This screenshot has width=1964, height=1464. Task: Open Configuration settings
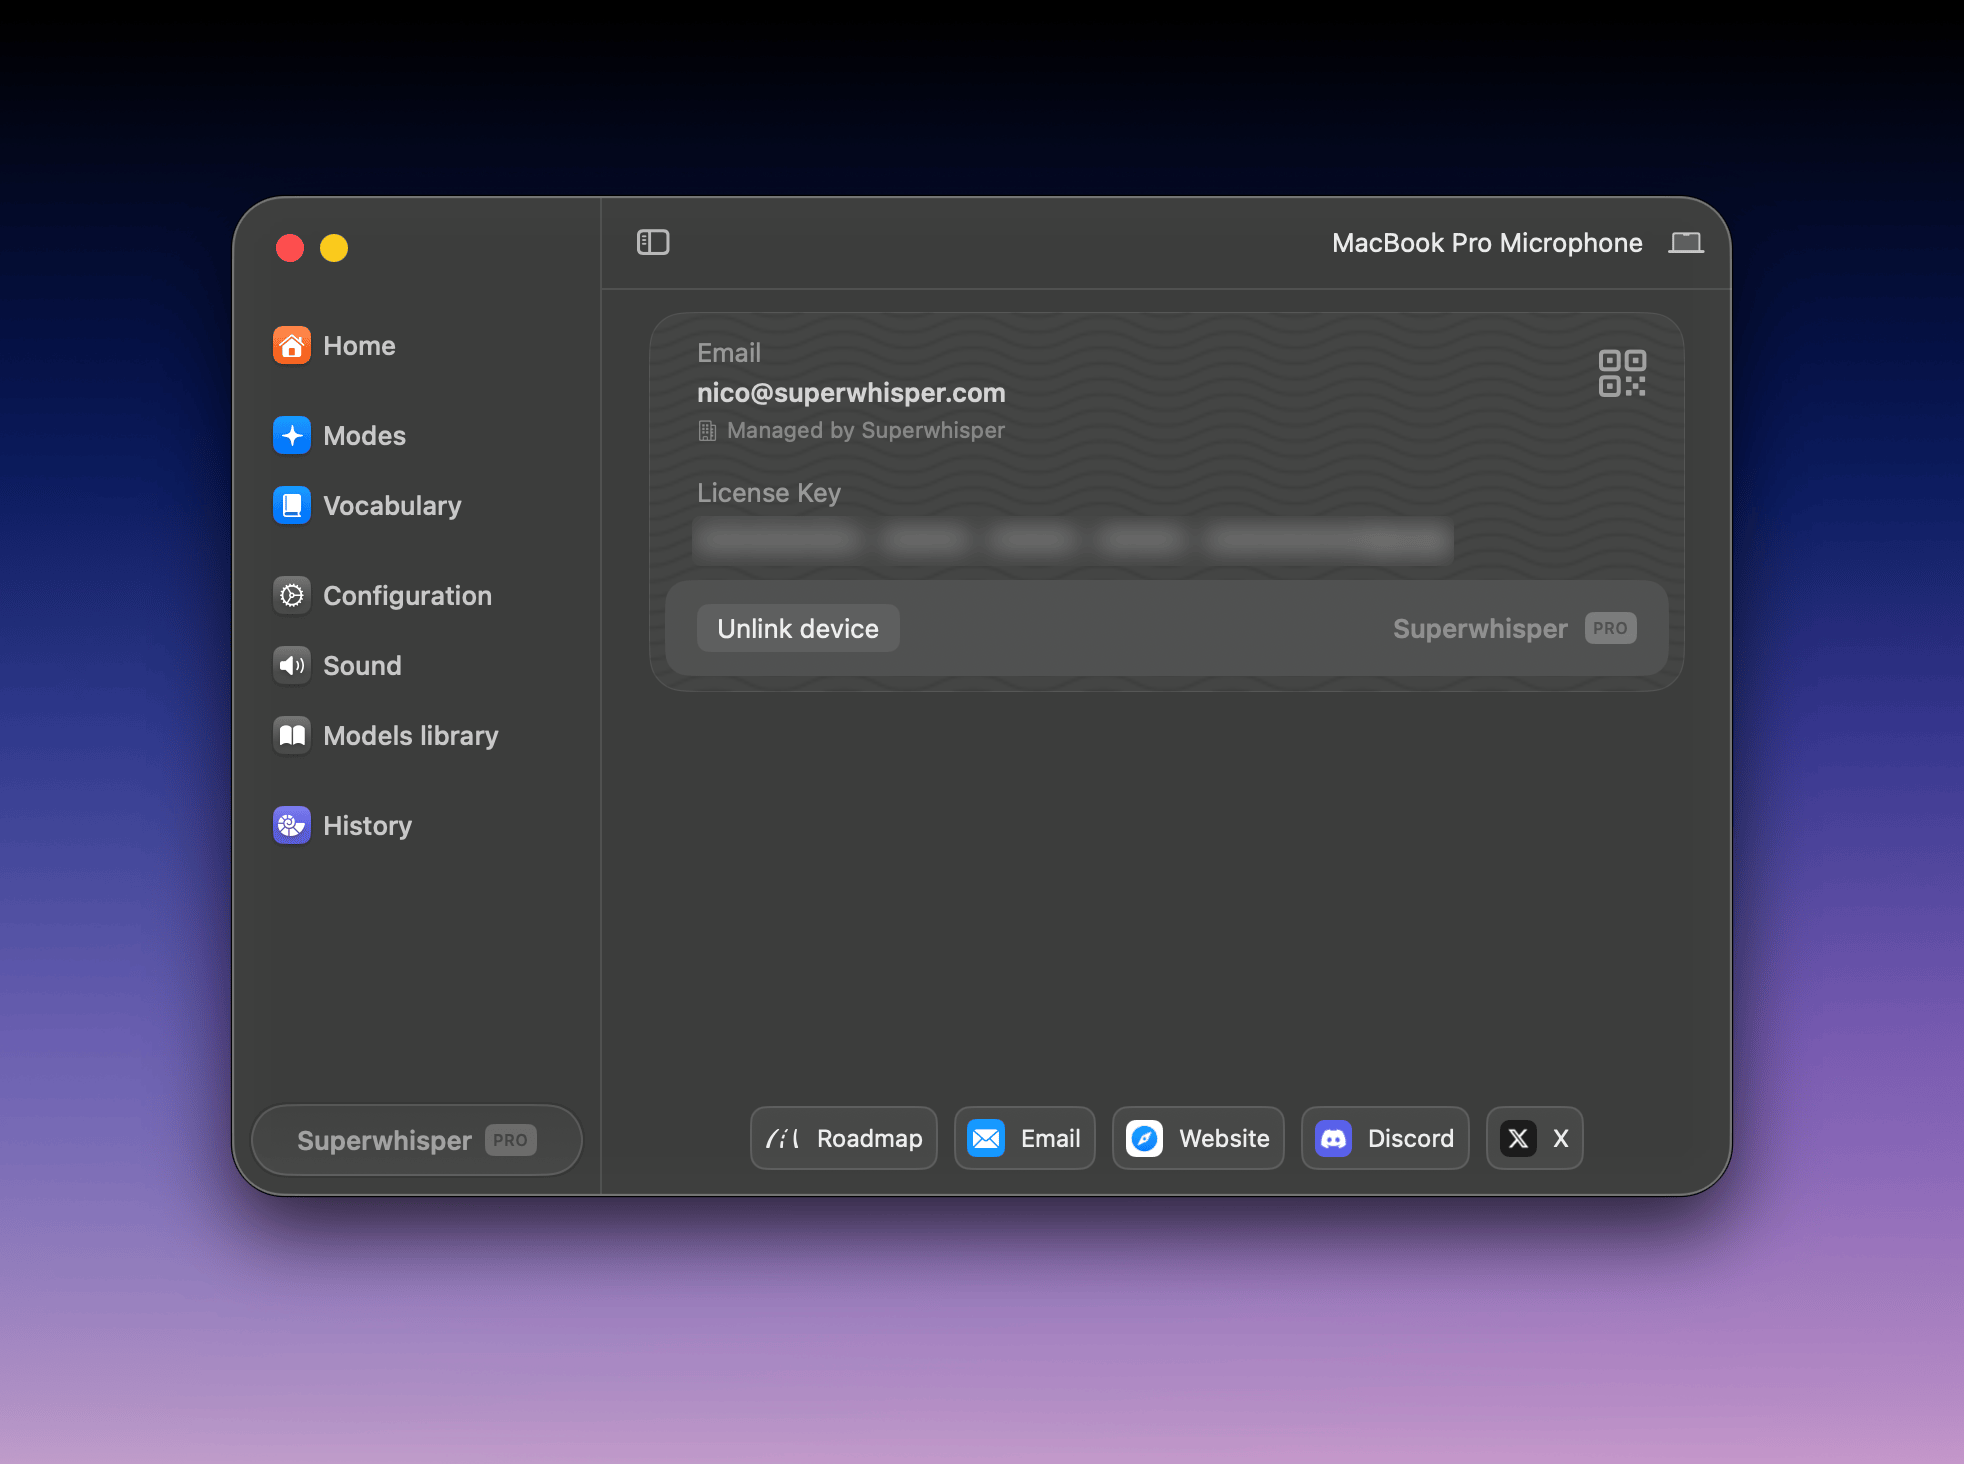pos(408,596)
